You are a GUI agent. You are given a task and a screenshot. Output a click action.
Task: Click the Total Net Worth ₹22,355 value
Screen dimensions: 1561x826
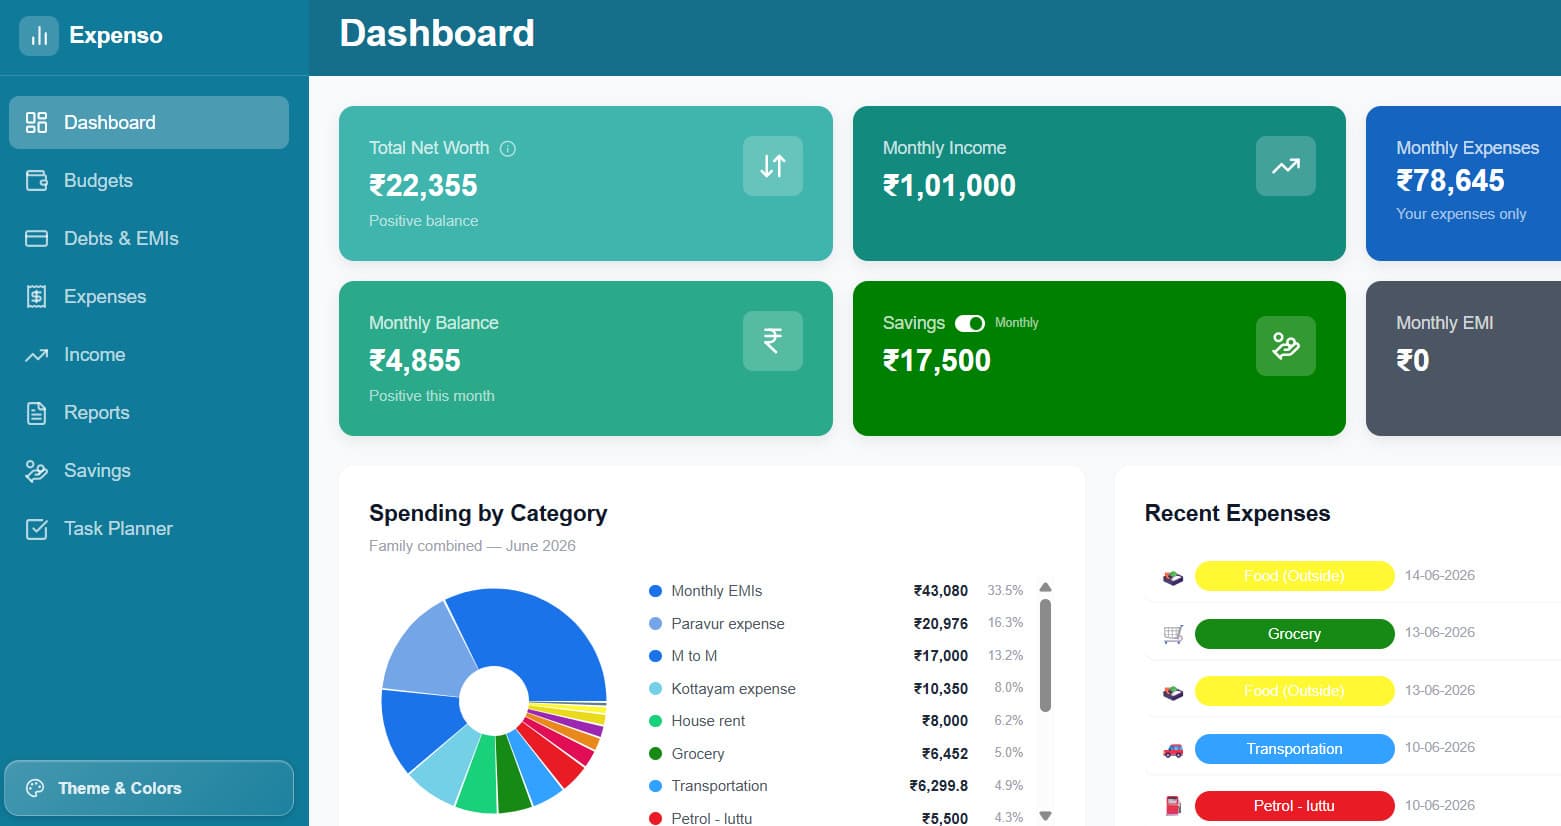(423, 186)
